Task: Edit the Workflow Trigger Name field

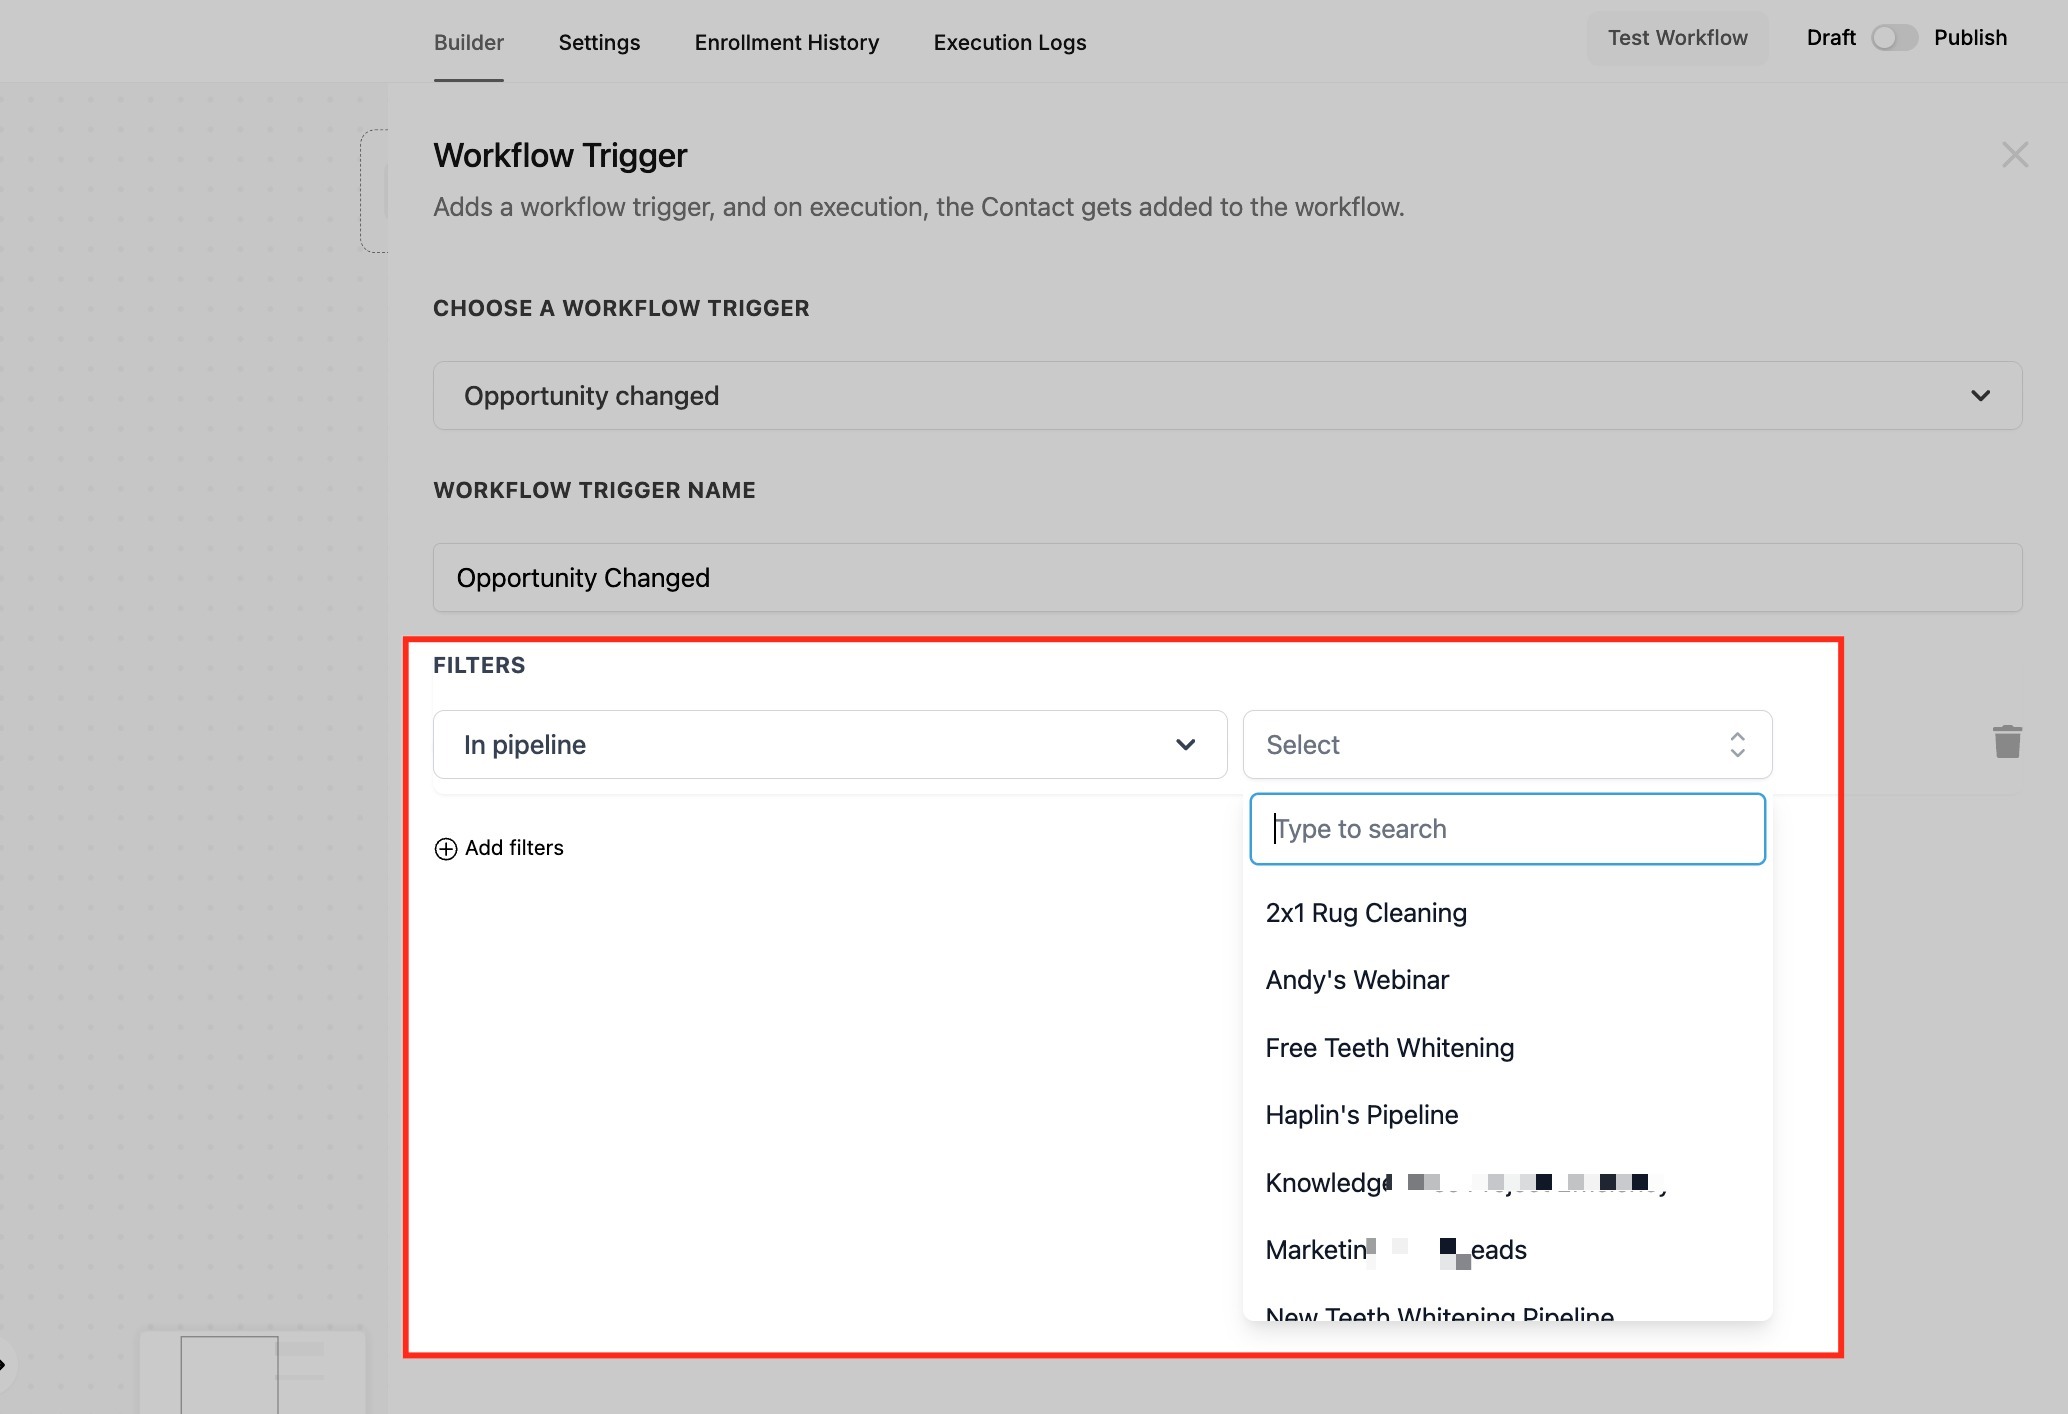Action: (1227, 578)
